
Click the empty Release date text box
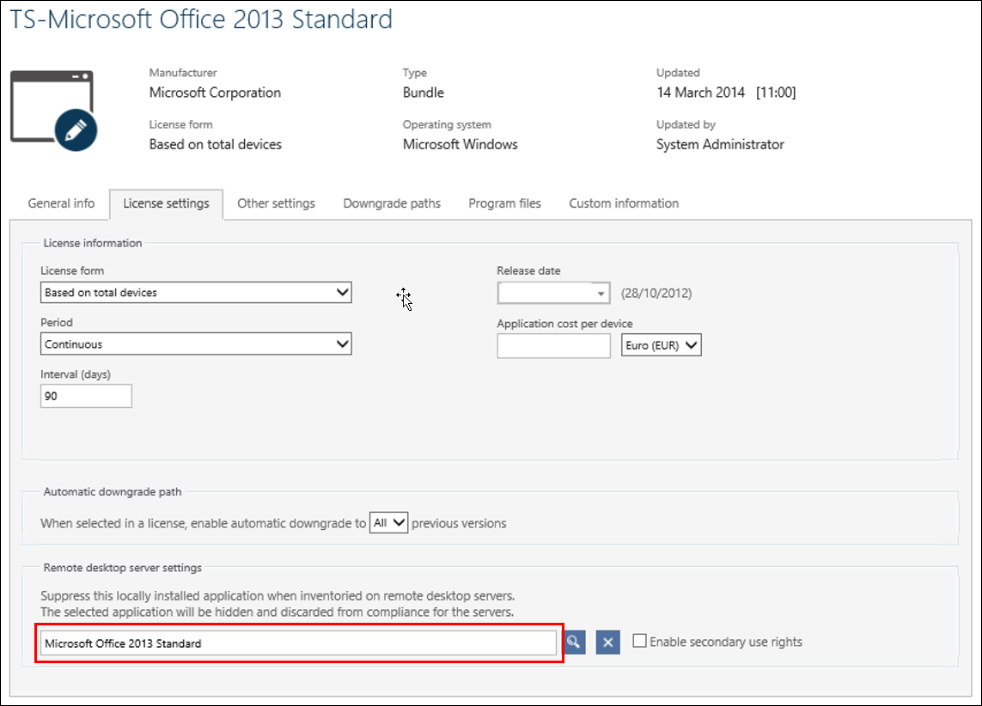point(545,293)
